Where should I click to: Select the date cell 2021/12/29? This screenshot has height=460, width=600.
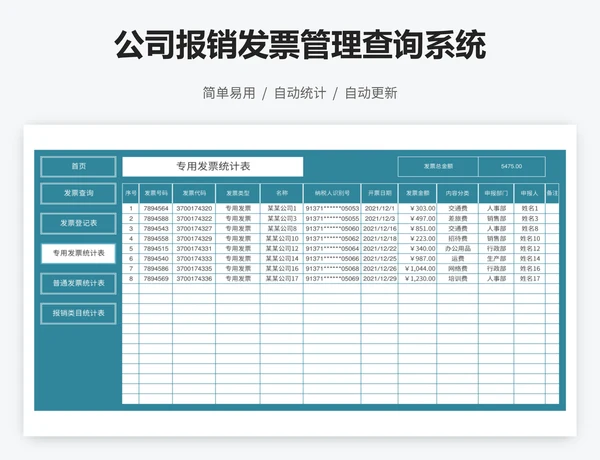(x=380, y=279)
